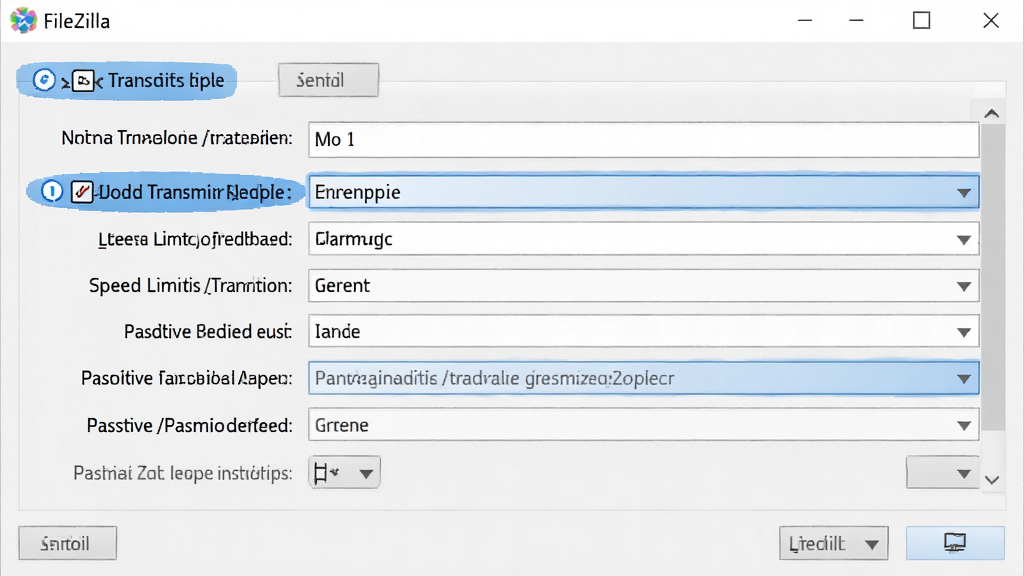
Task: Click the blue info circle icon beside Uodd Transmir
Action: click(52, 191)
